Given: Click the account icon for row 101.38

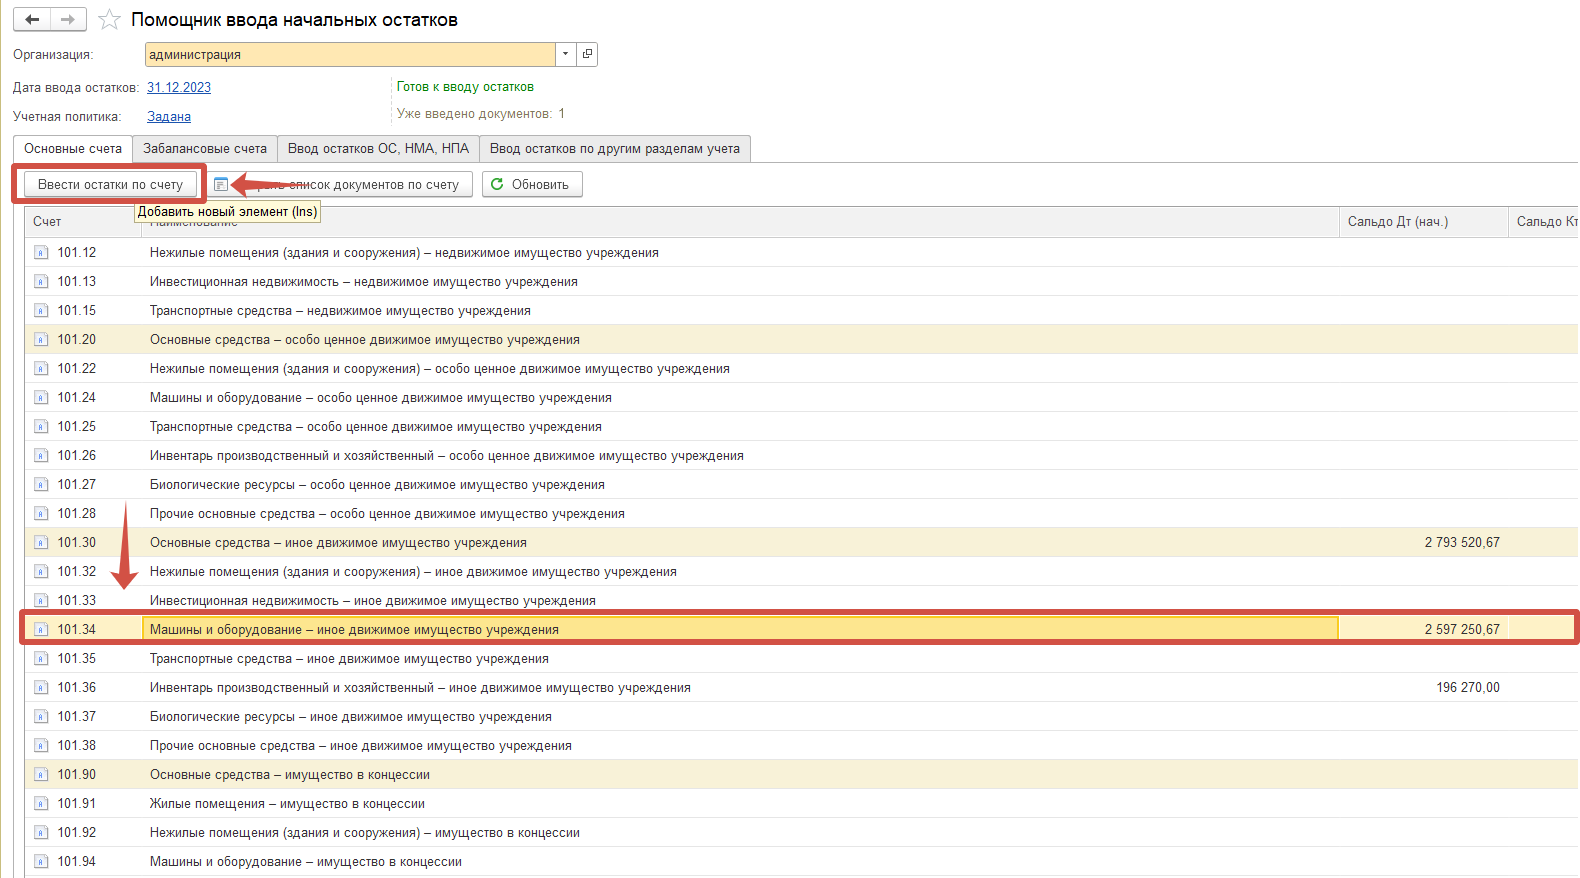Looking at the screenshot, I should [x=41, y=746].
